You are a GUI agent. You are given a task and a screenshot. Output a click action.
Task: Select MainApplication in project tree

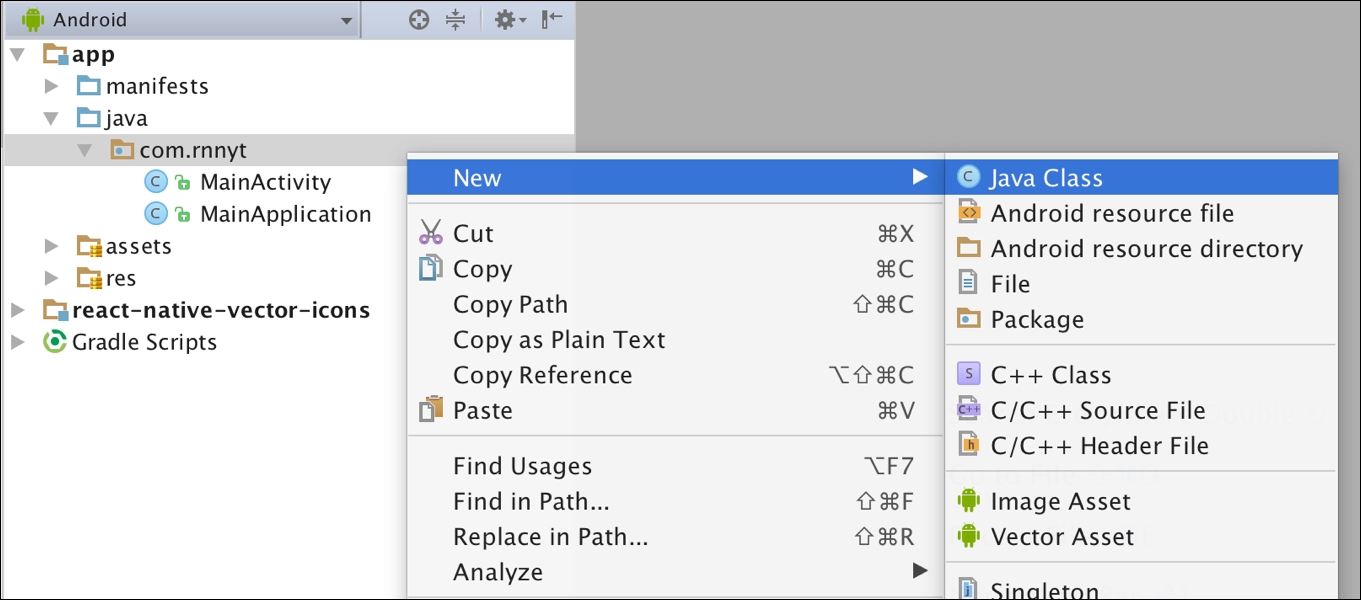(x=285, y=214)
